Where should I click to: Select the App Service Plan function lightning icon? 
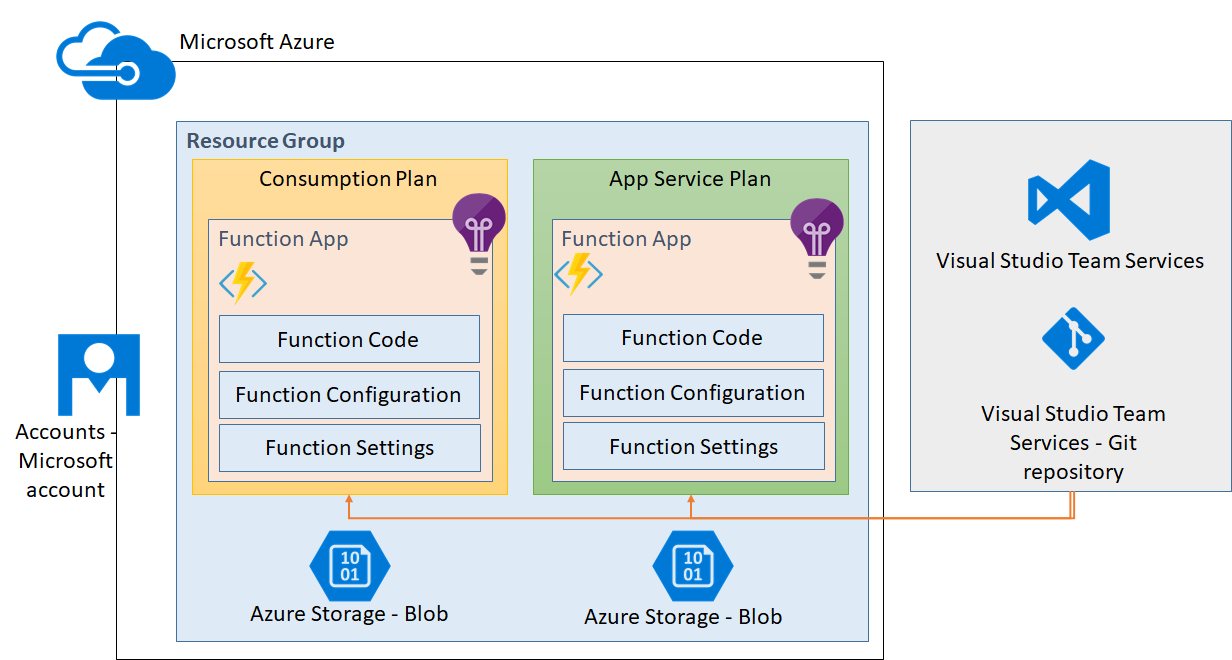tap(579, 273)
